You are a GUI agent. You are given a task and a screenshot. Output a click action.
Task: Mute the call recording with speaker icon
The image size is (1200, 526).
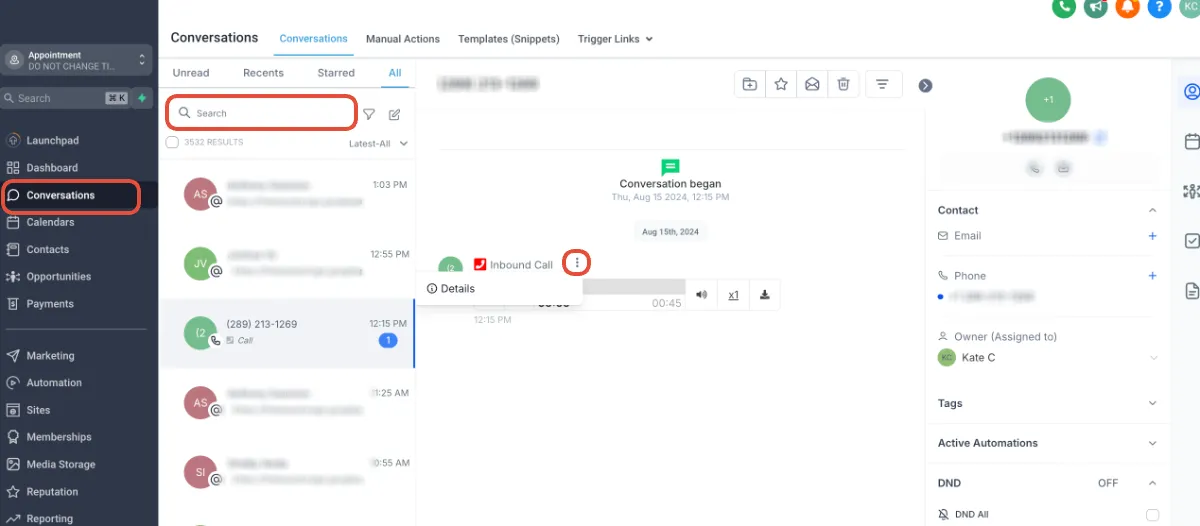pos(702,295)
